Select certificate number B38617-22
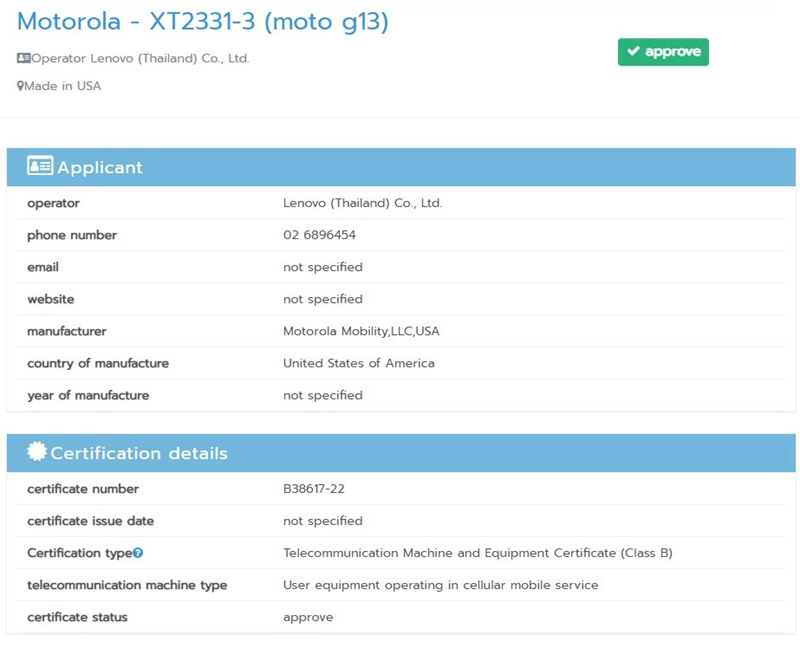The image size is (800, 648). tap(314, 489)
